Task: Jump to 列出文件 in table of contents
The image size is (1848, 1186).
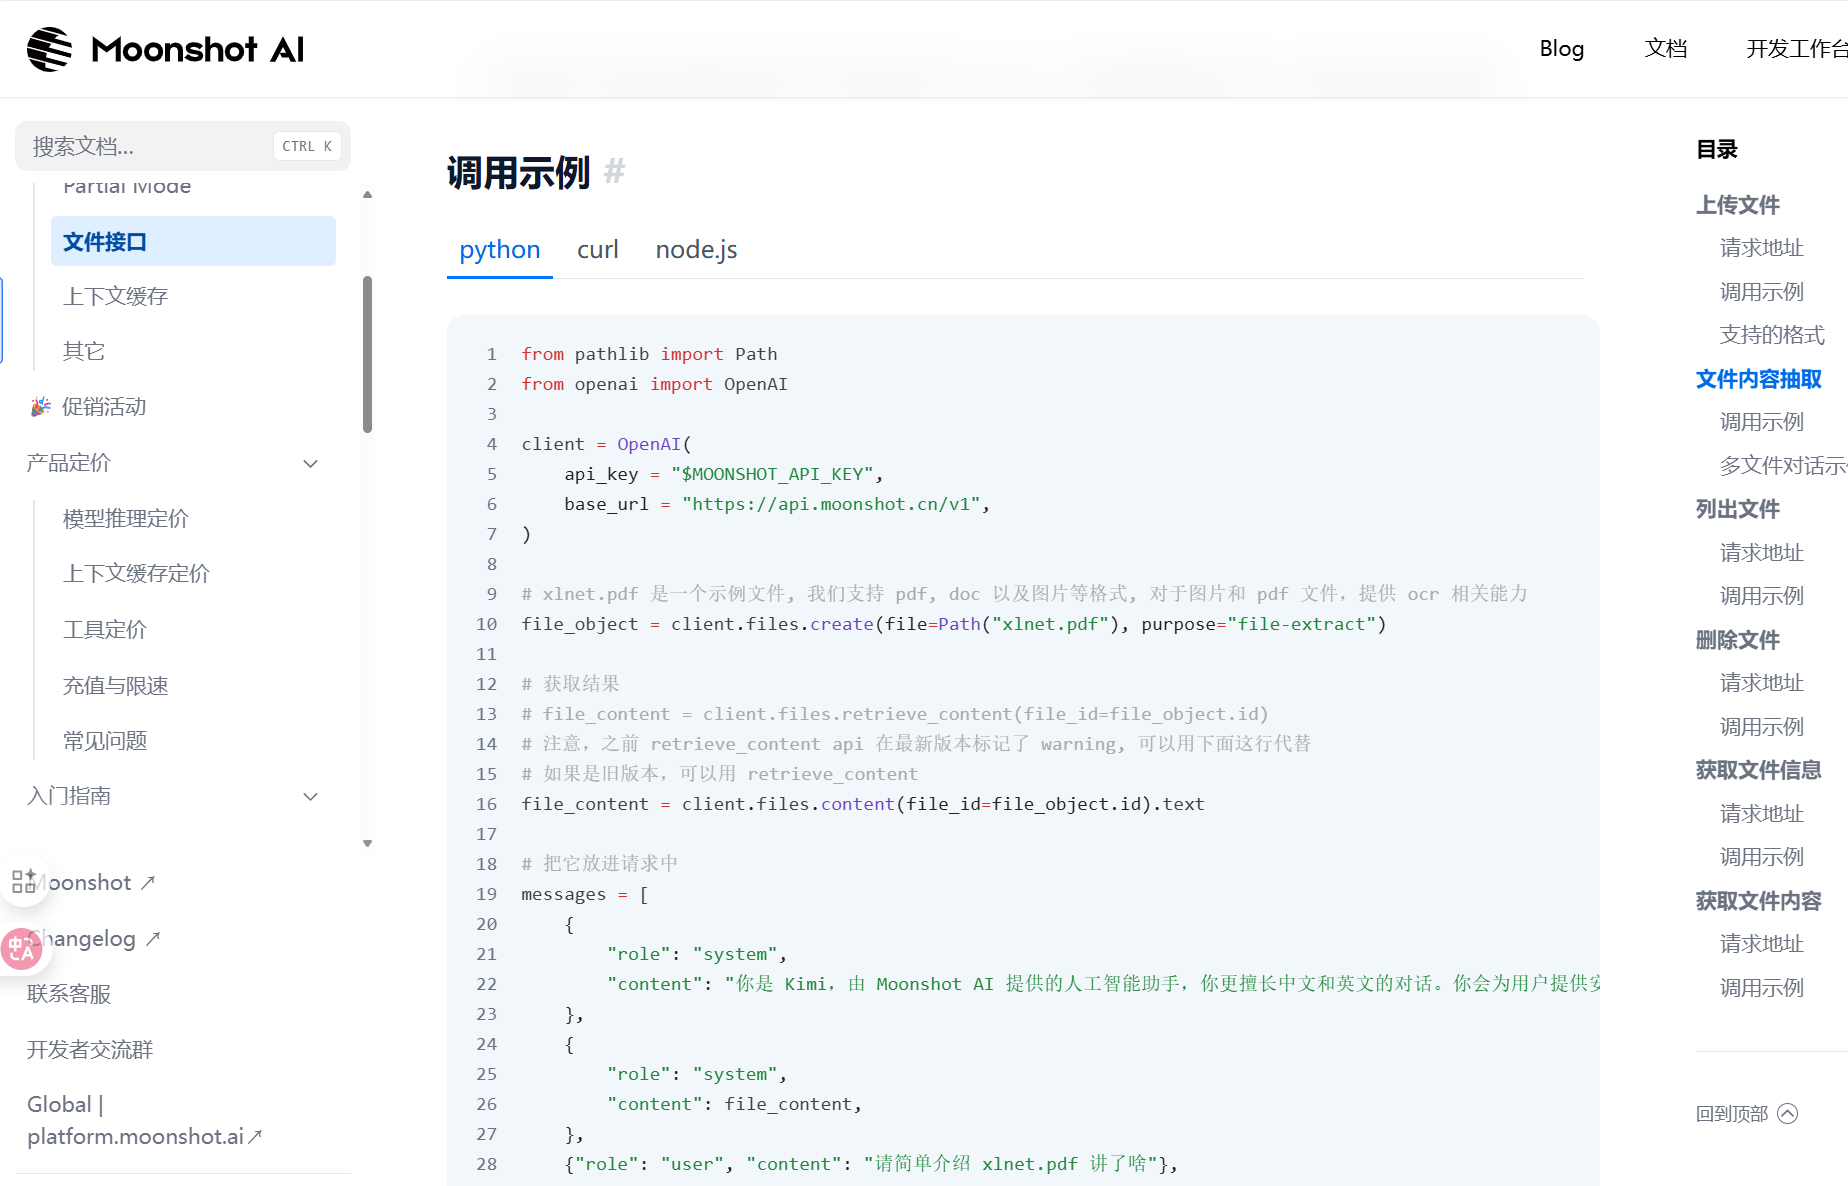Action: [x=1738, y=509]
